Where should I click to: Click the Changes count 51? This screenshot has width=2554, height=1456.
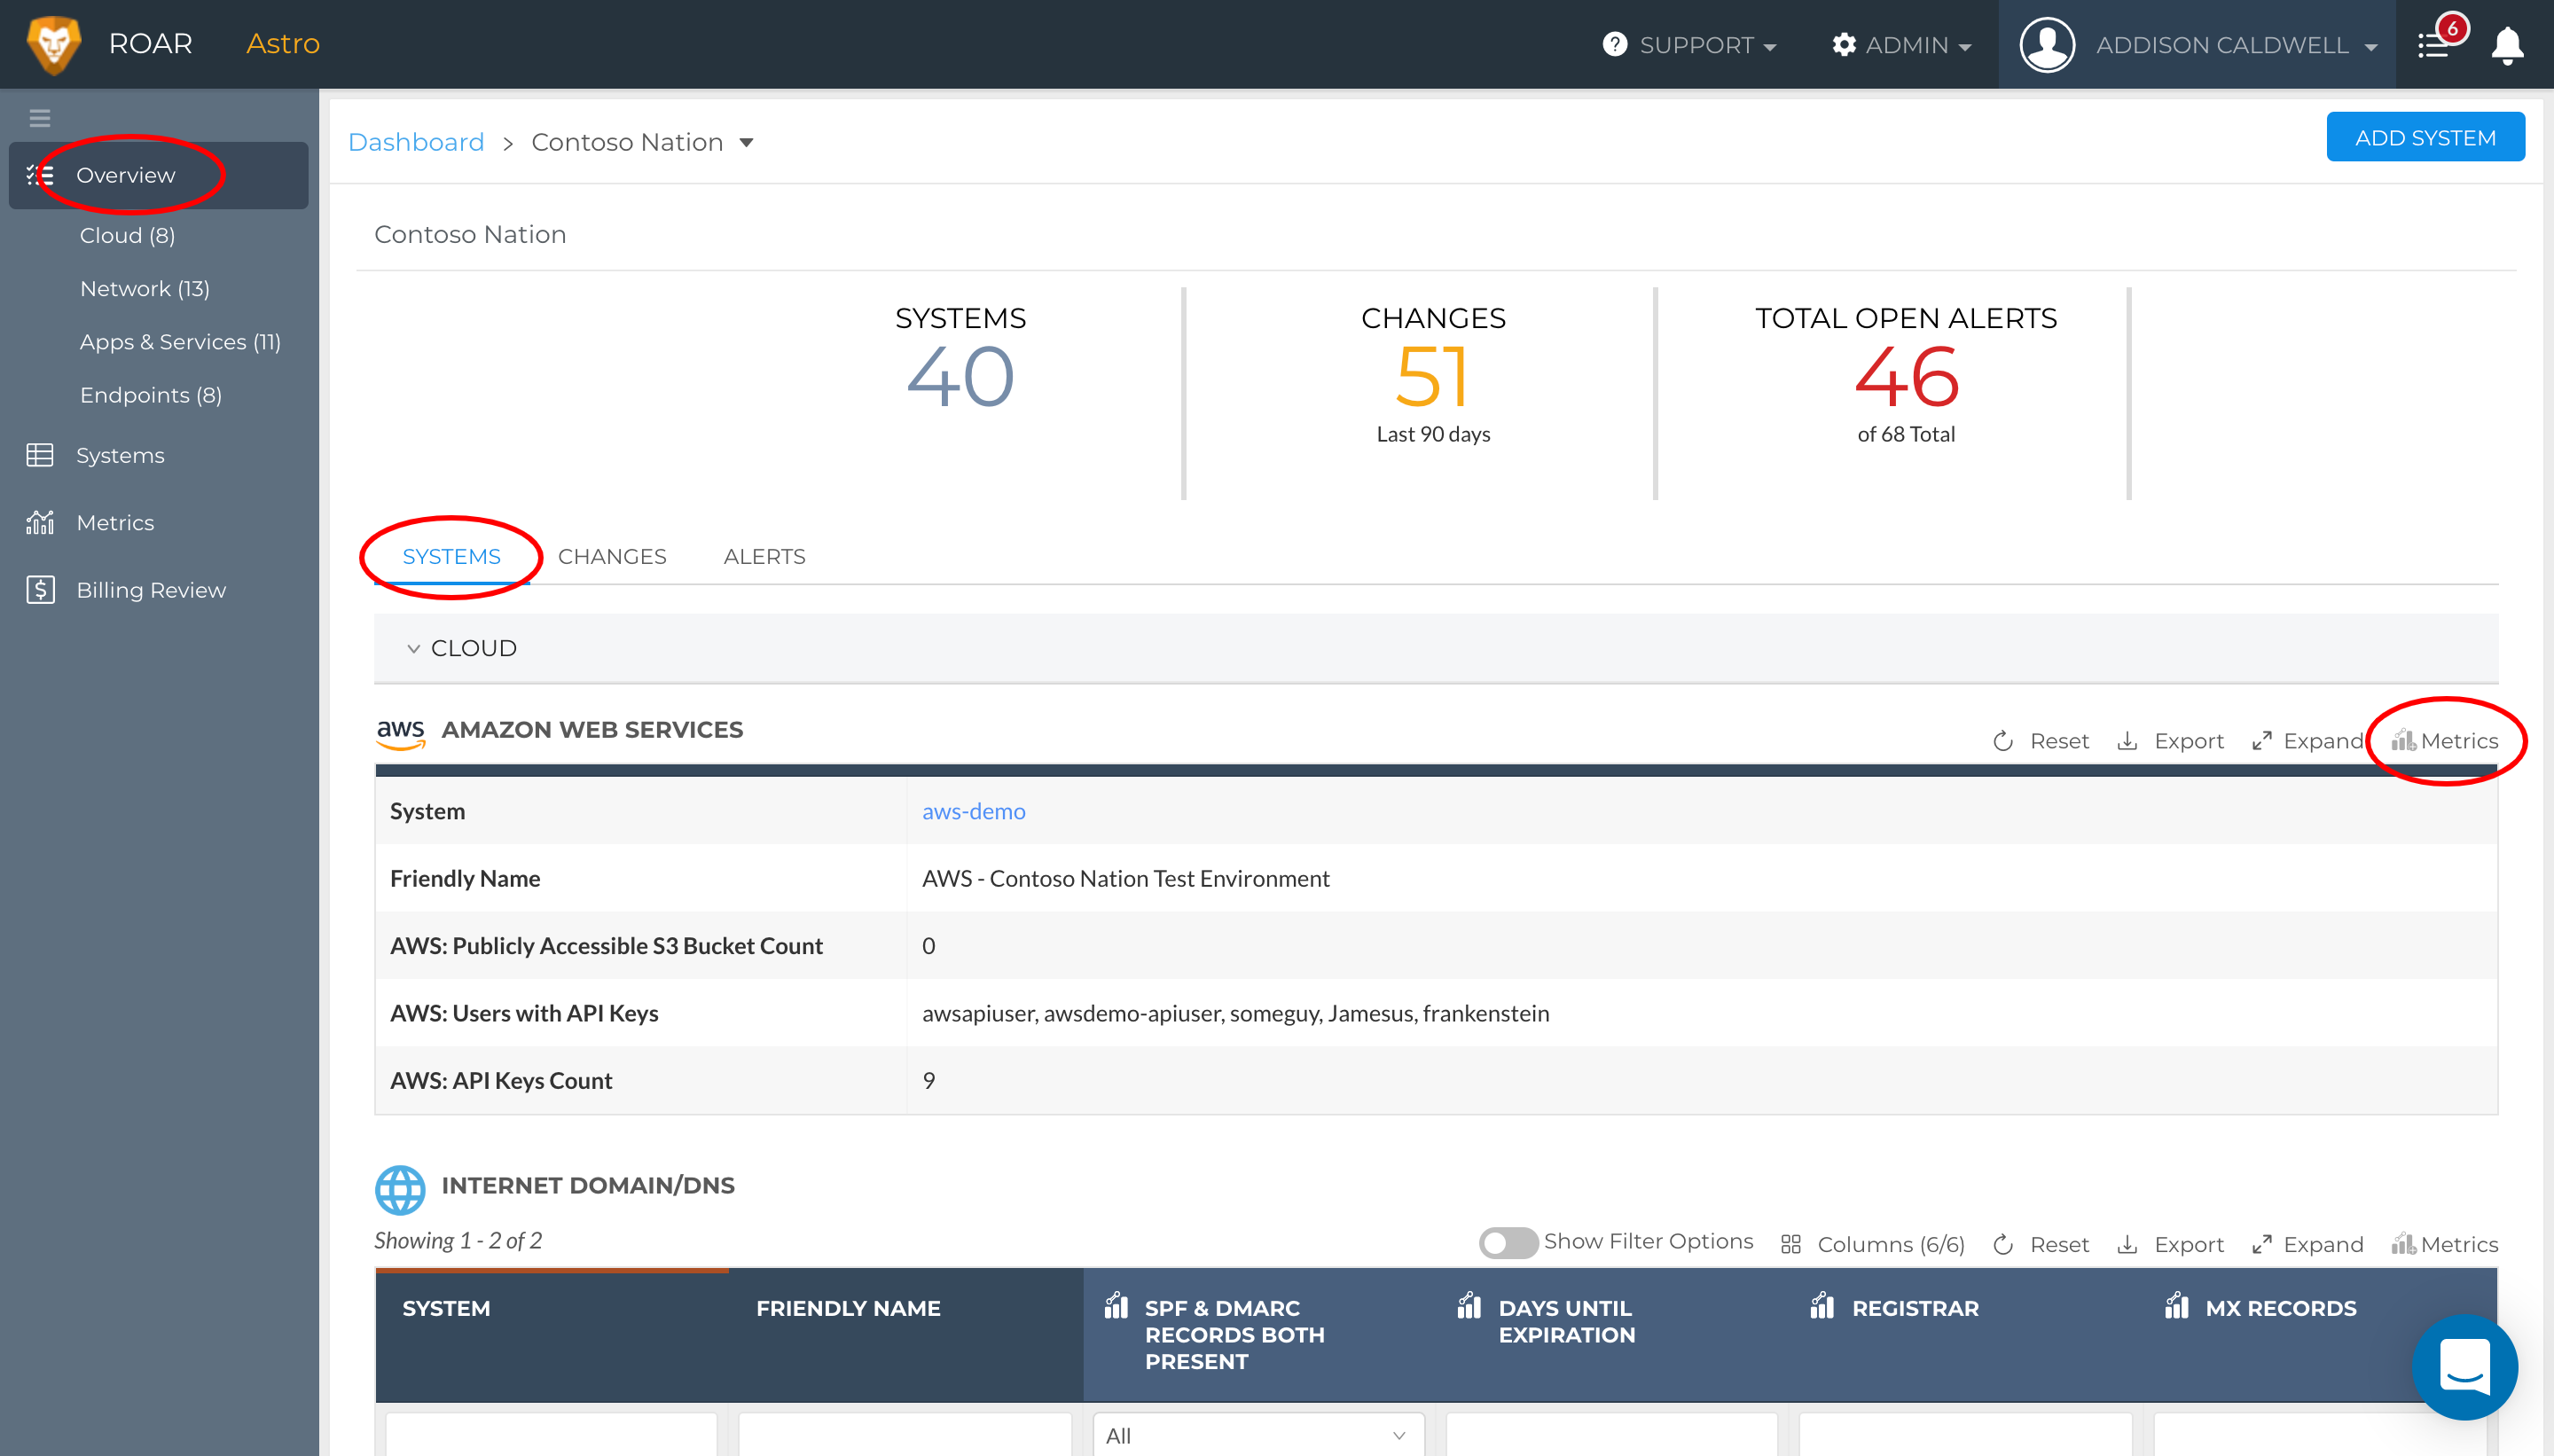[x=1433, y=378]
